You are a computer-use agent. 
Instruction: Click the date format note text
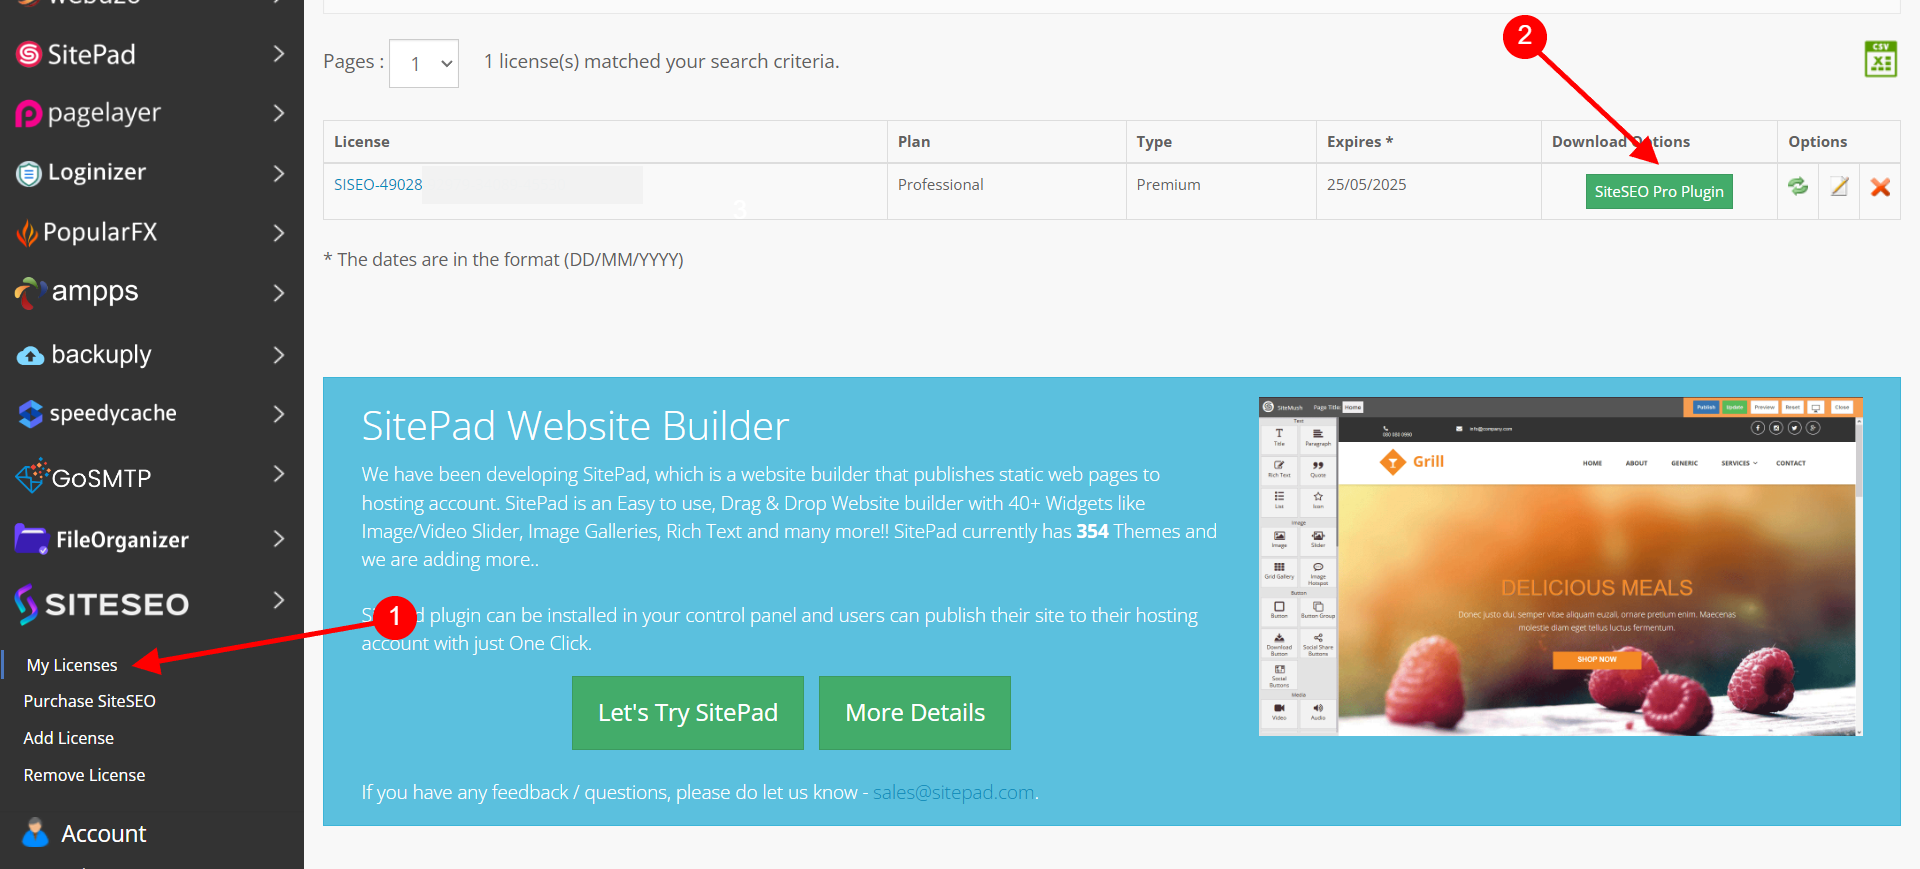coord(504,260)
